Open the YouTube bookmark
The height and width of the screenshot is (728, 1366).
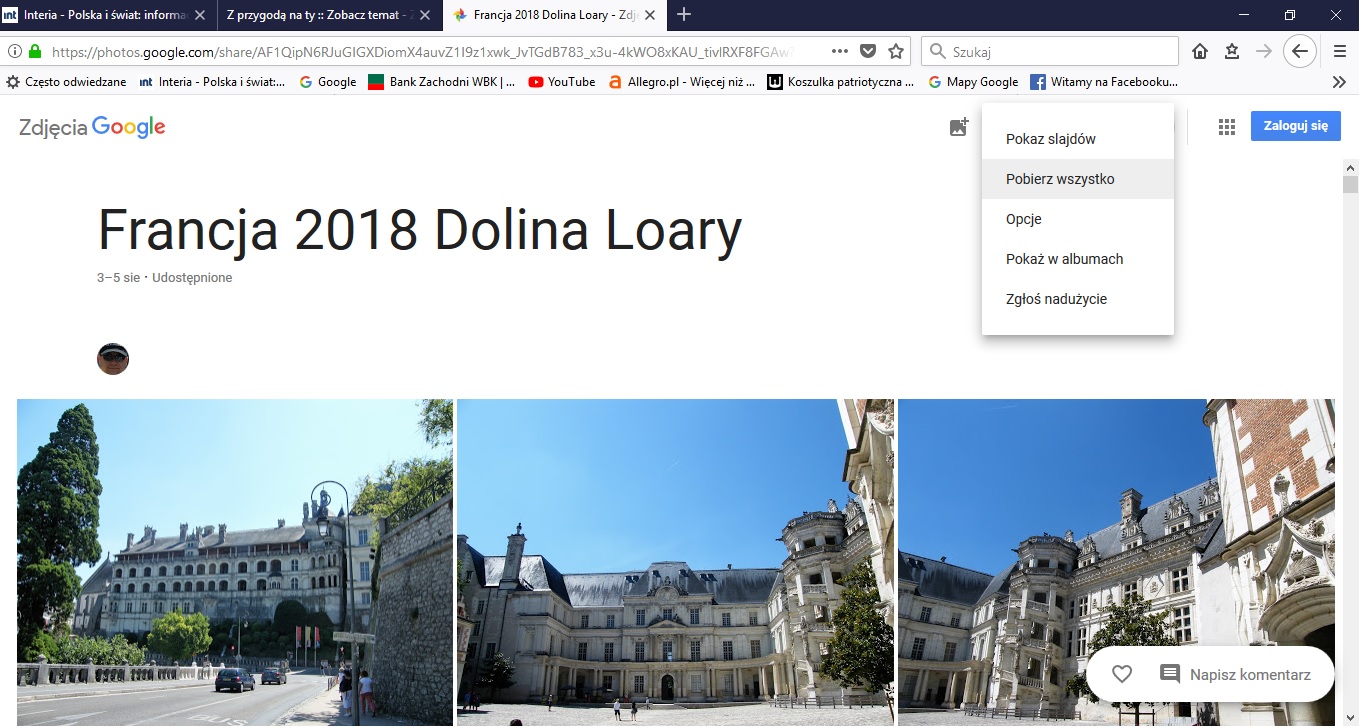pyautogui.click(x=562, y=82)
